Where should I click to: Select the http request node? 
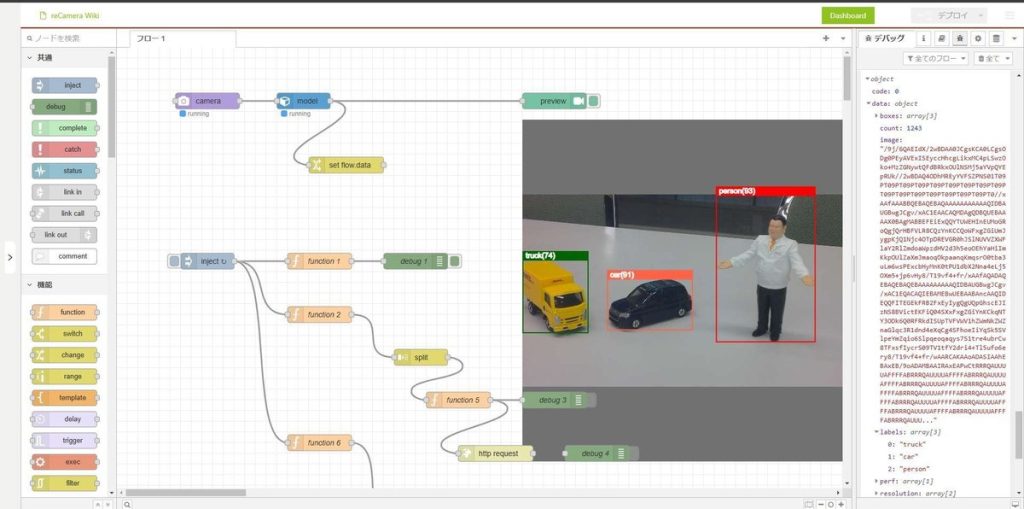pos(496,453)
